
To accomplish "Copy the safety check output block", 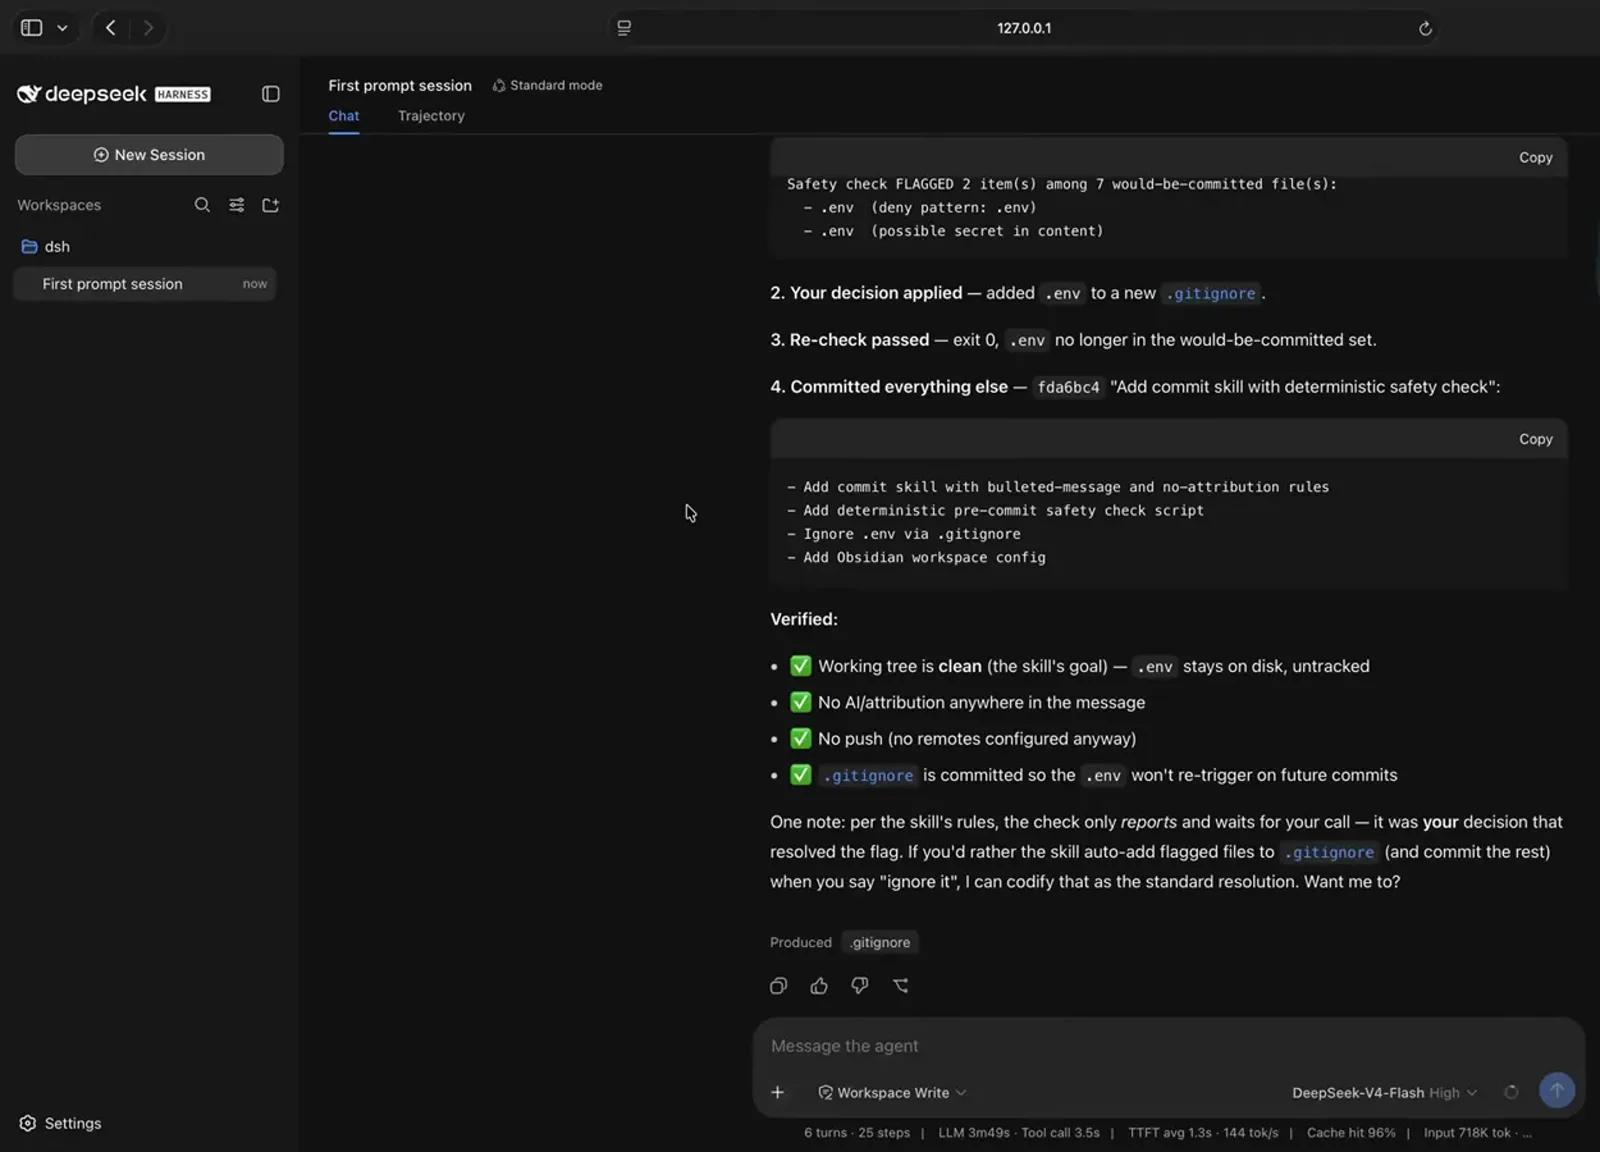I will (x=1535, y=158).
